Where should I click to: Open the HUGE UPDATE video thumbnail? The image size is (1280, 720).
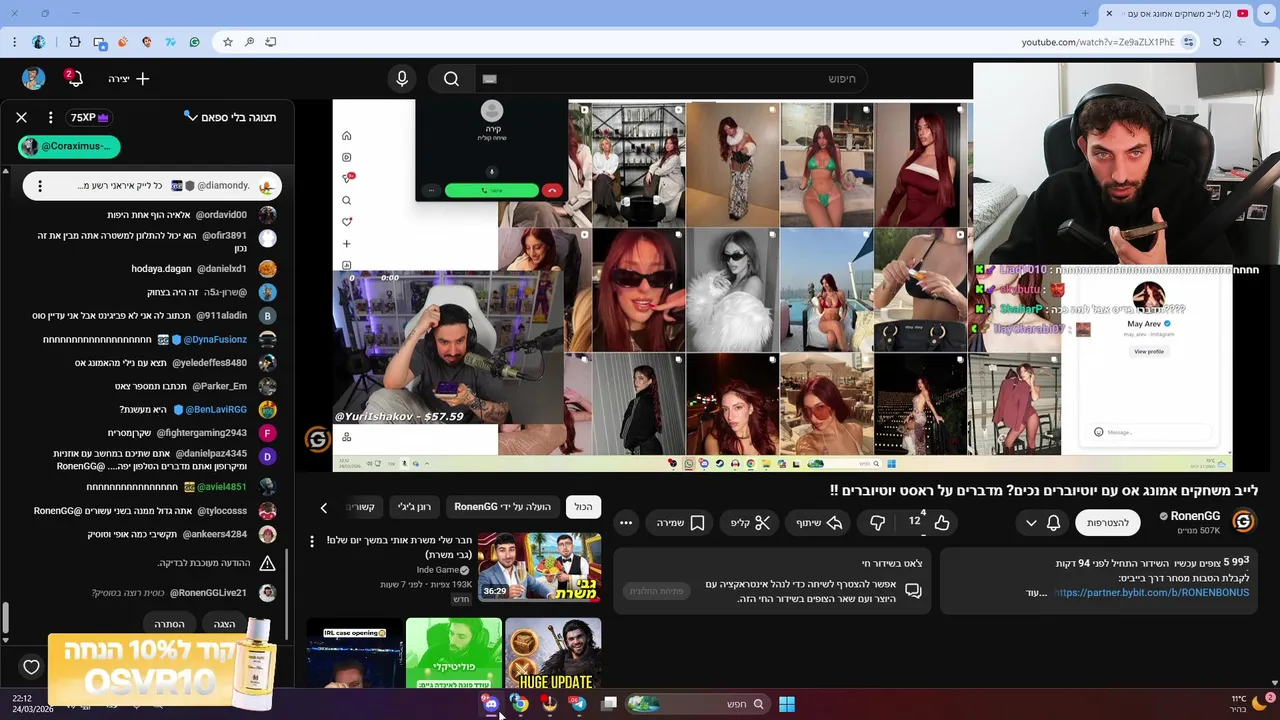553,653
